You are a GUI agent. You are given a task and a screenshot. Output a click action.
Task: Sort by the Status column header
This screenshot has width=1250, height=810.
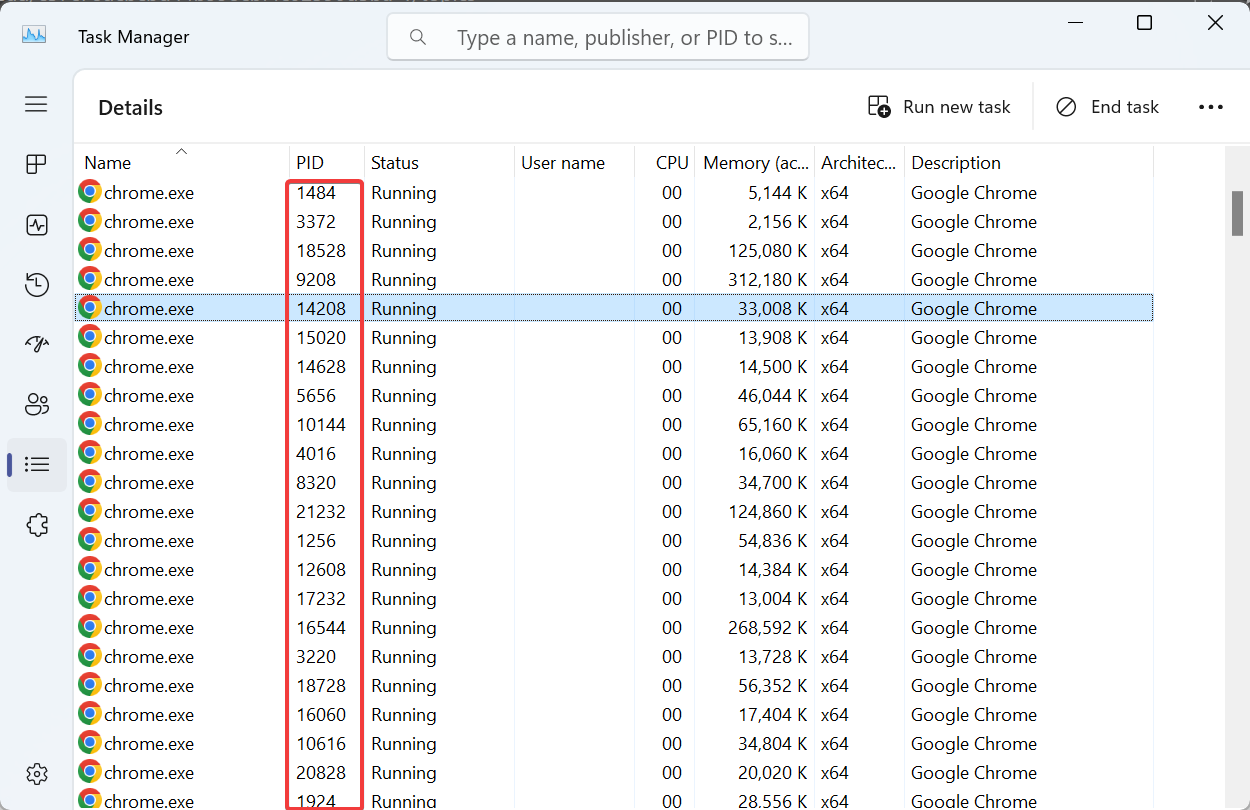click(x=394, y=162)
